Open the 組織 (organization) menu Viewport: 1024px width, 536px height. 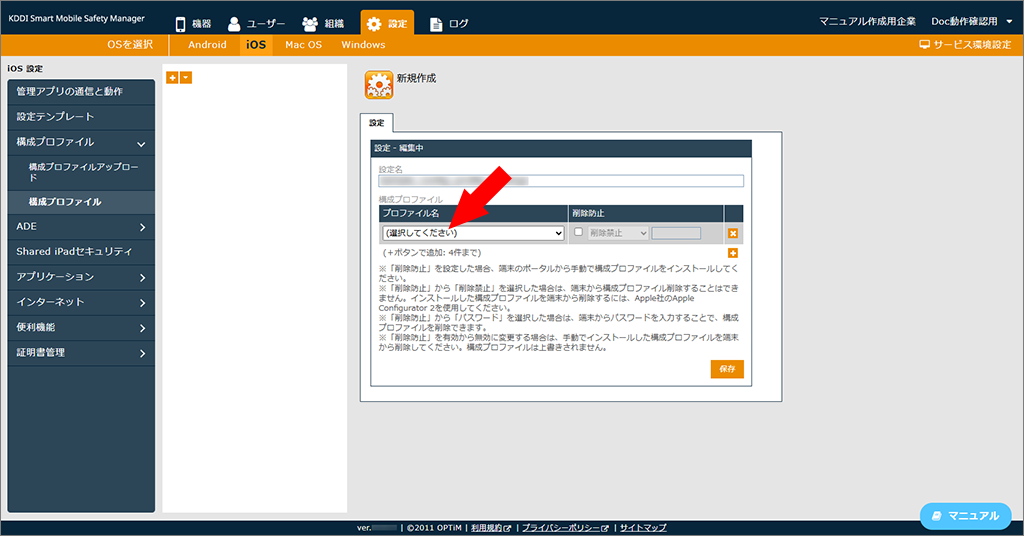(323, 24)
